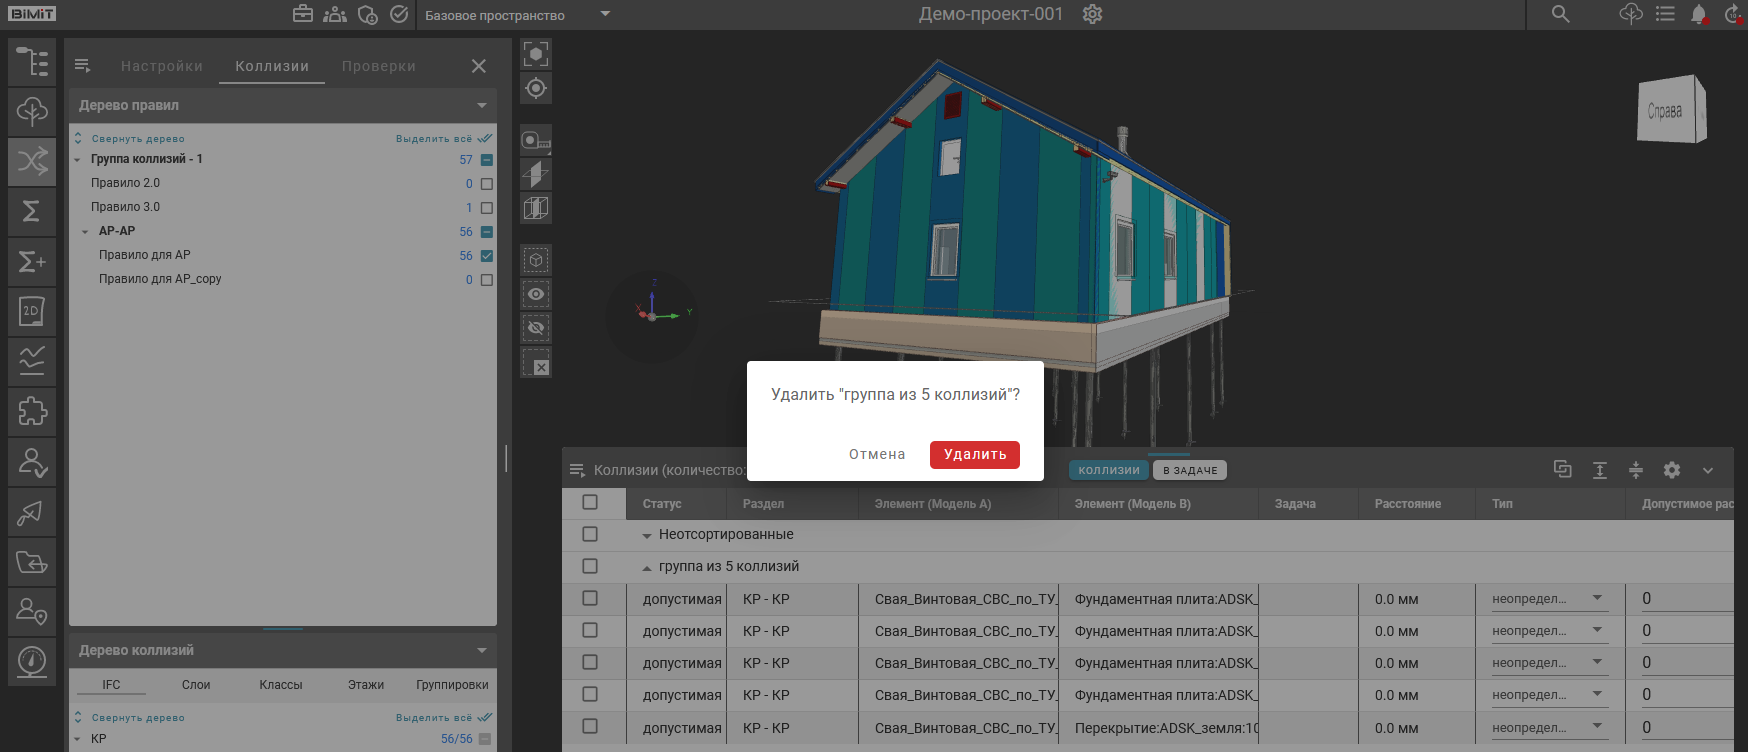Click the sigma summation sidebar icon
The width and height of the screenshot is (1748, 752).
32,211
